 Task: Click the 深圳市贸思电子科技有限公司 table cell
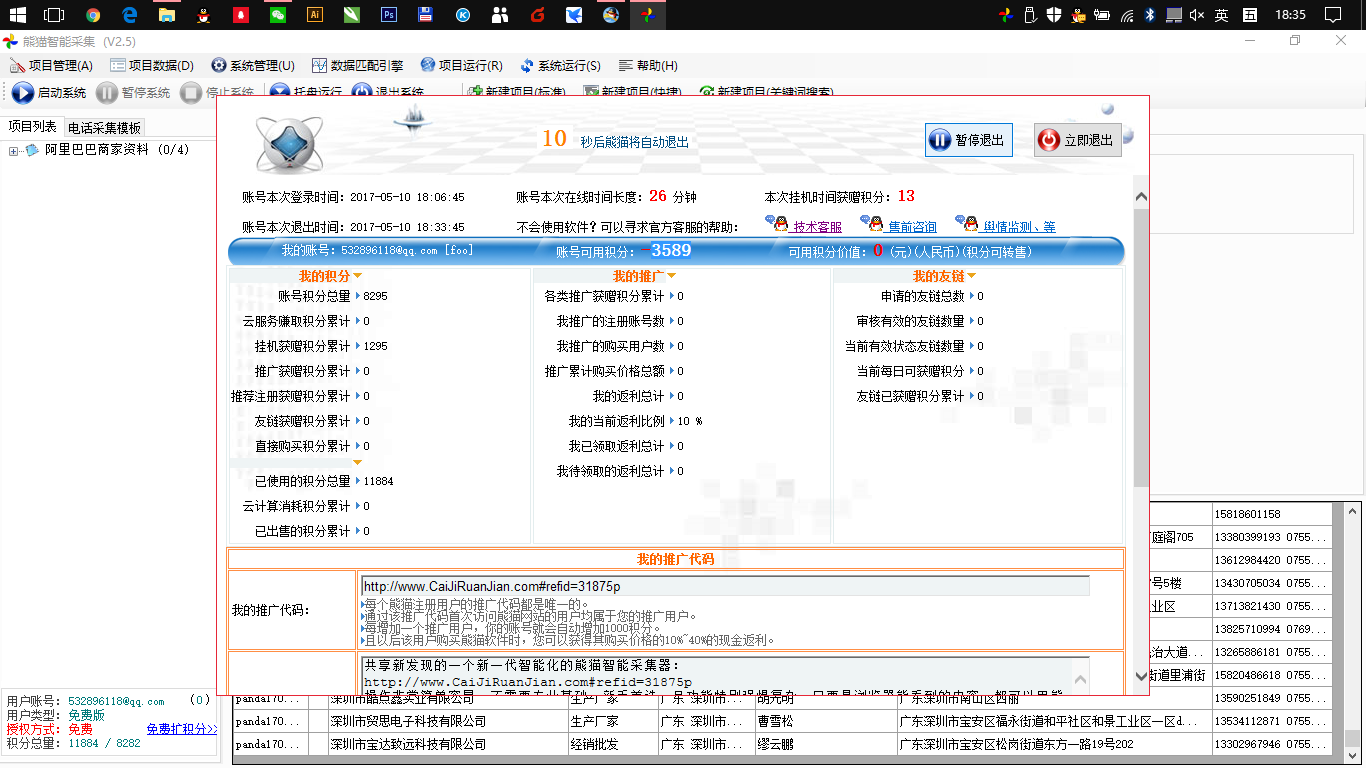(x=448, y=721)
